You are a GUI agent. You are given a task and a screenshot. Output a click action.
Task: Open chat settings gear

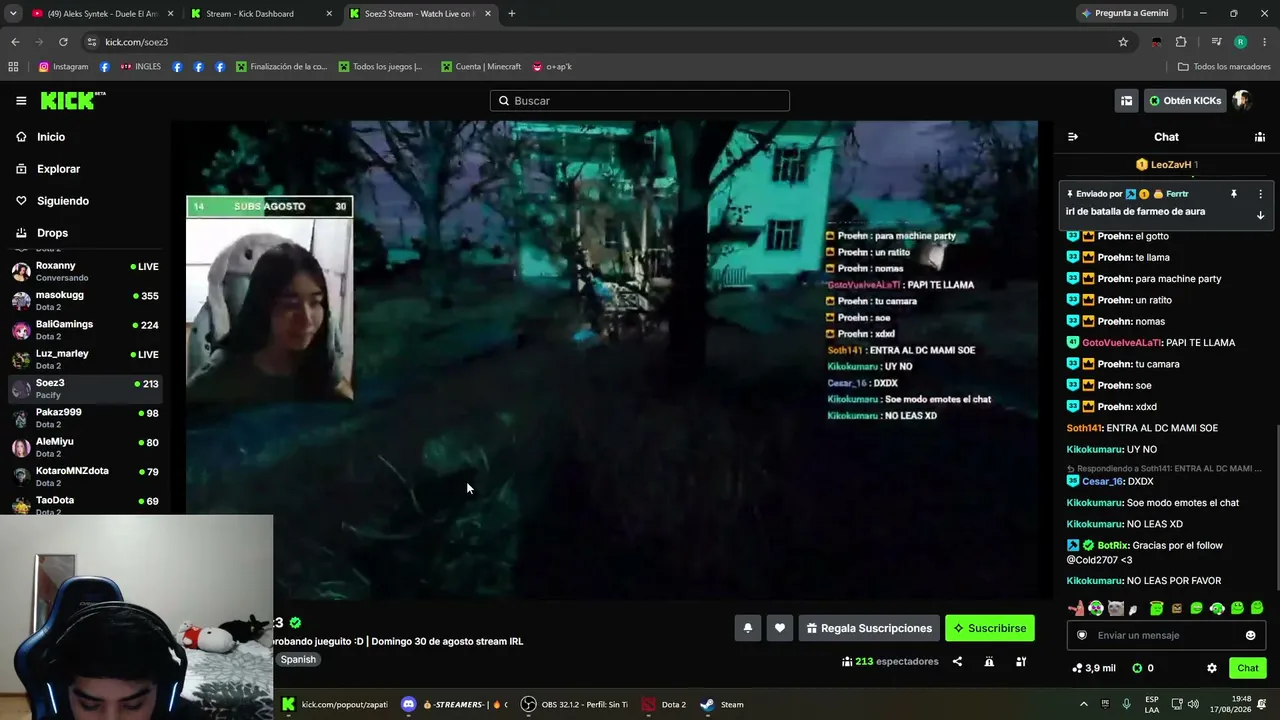[x=1212, y=668]
